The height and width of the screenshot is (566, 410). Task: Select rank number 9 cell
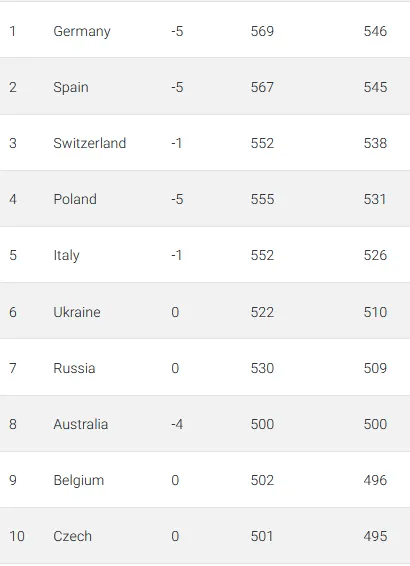coord(13,480)
